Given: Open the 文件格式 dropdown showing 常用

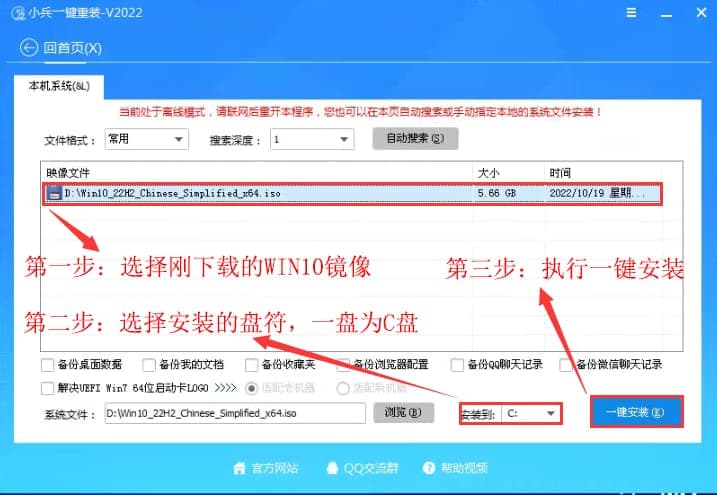Looking at the screenshot, I should pyautogui.click(x=147, y=139).
